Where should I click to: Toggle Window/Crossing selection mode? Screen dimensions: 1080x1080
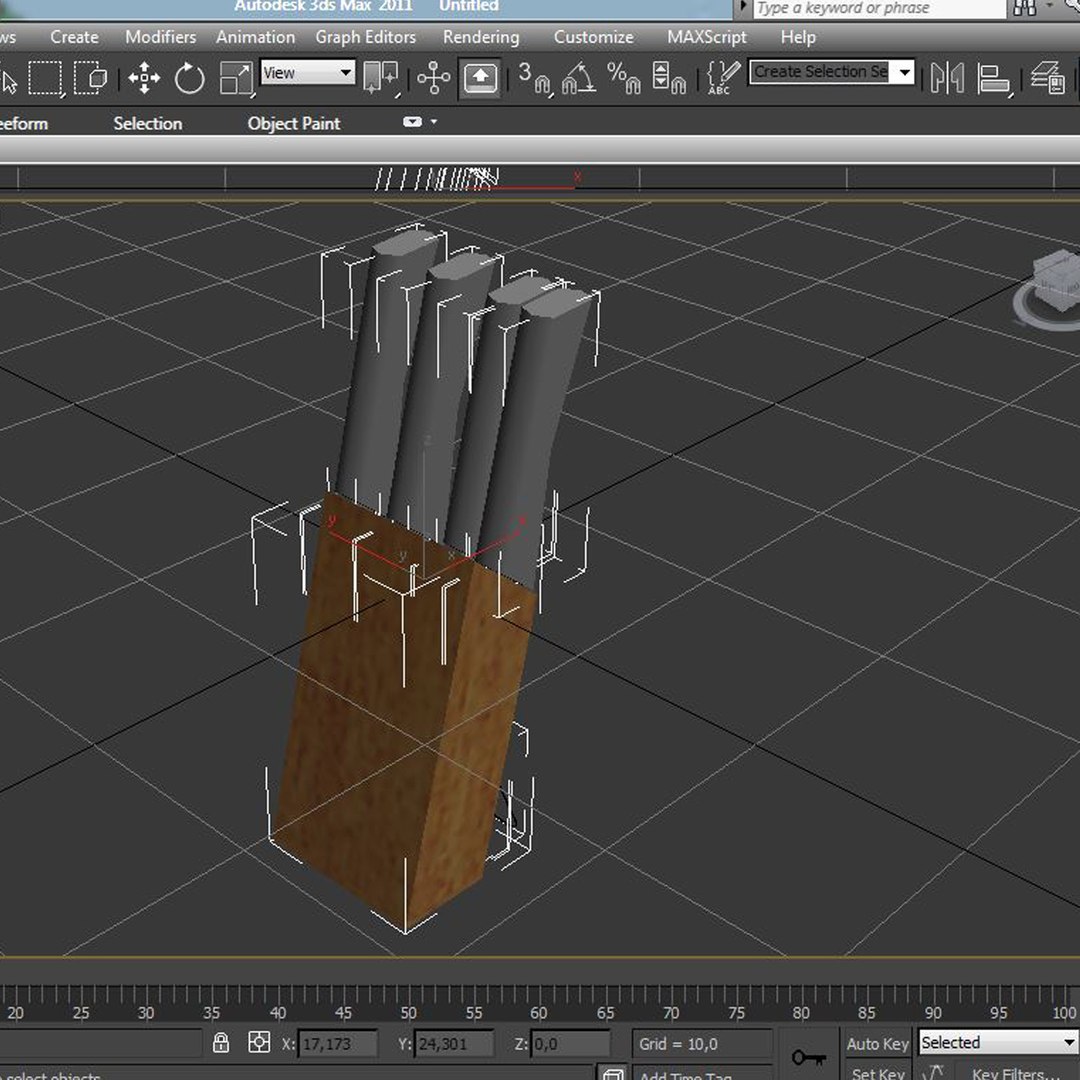pos(91,79)
